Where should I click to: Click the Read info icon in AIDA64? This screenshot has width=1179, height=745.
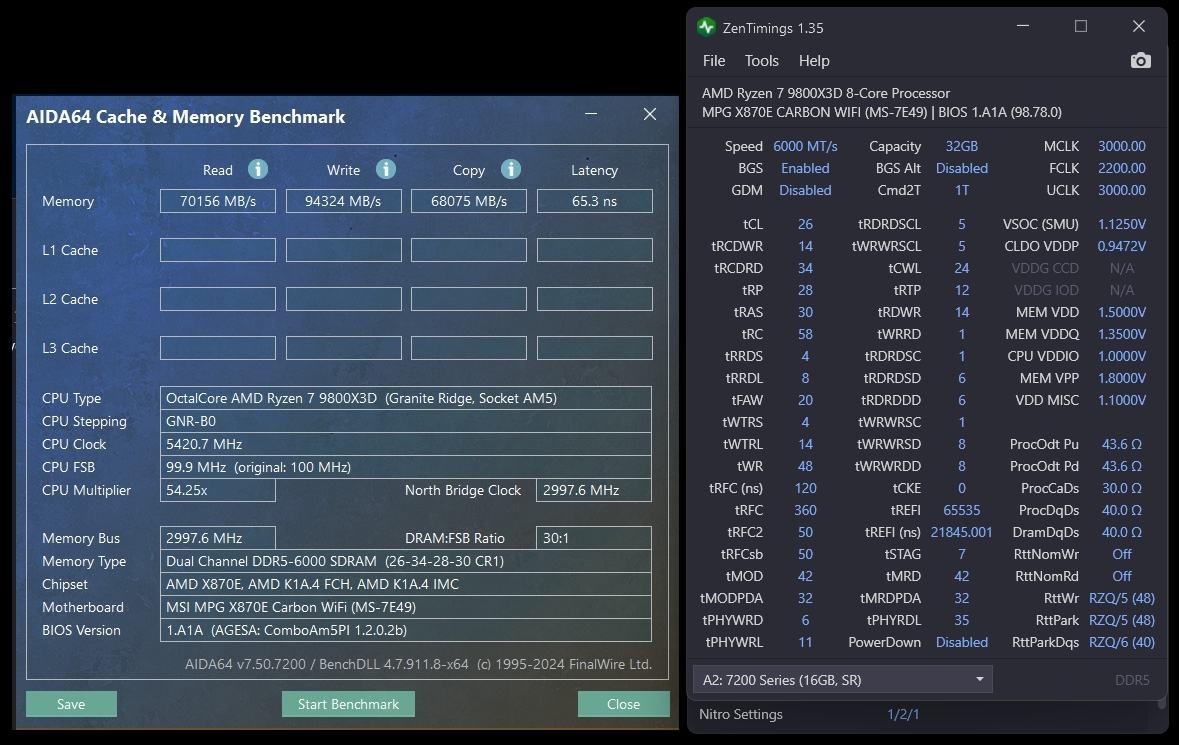258,169
